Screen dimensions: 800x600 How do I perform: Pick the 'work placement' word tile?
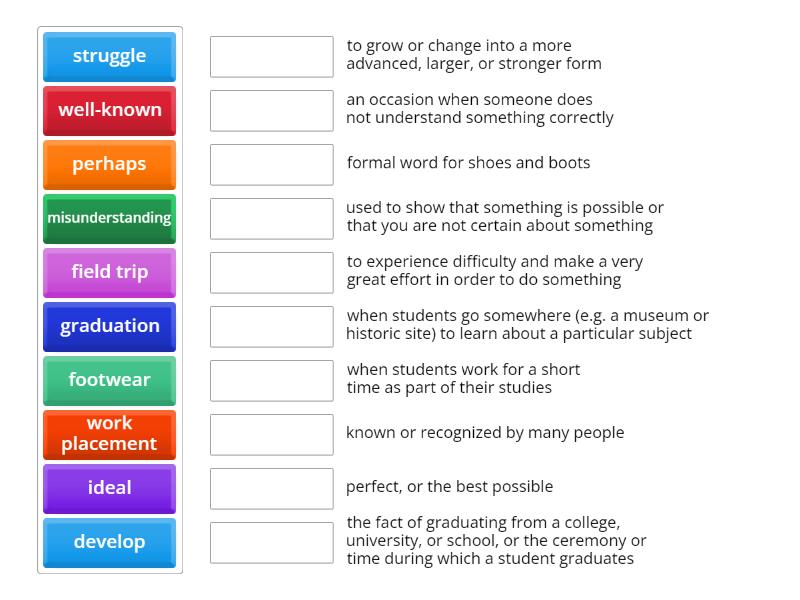tap(109, 435)
